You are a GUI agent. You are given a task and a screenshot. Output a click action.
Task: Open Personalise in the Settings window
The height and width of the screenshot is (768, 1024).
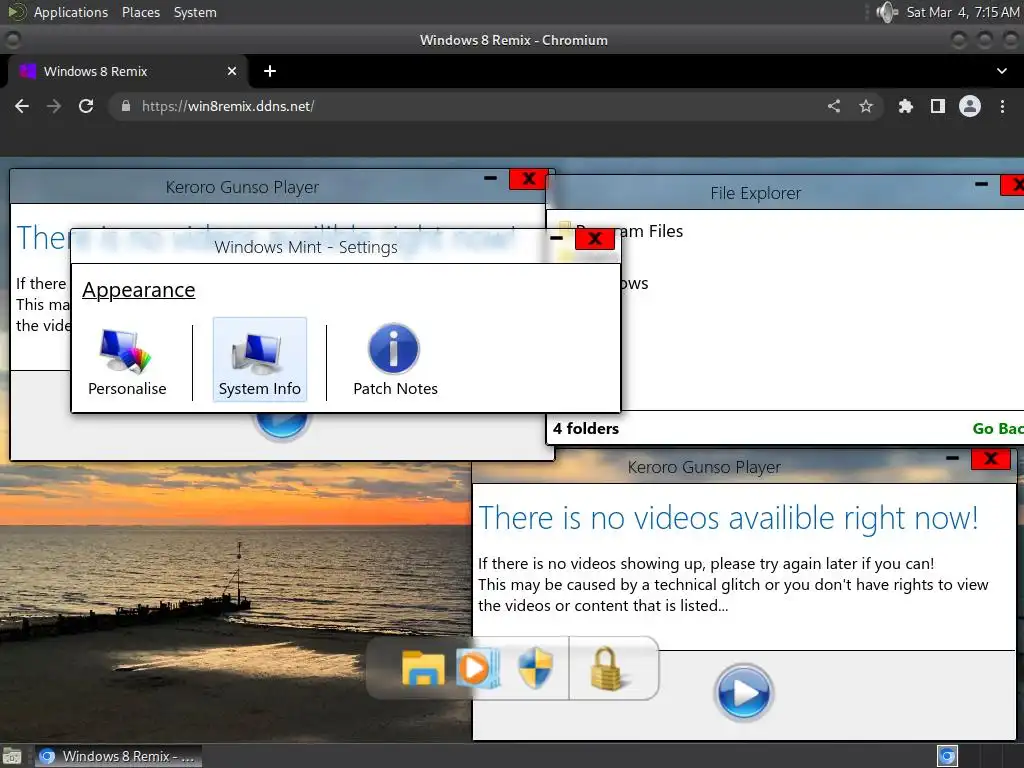coord(127,362)
